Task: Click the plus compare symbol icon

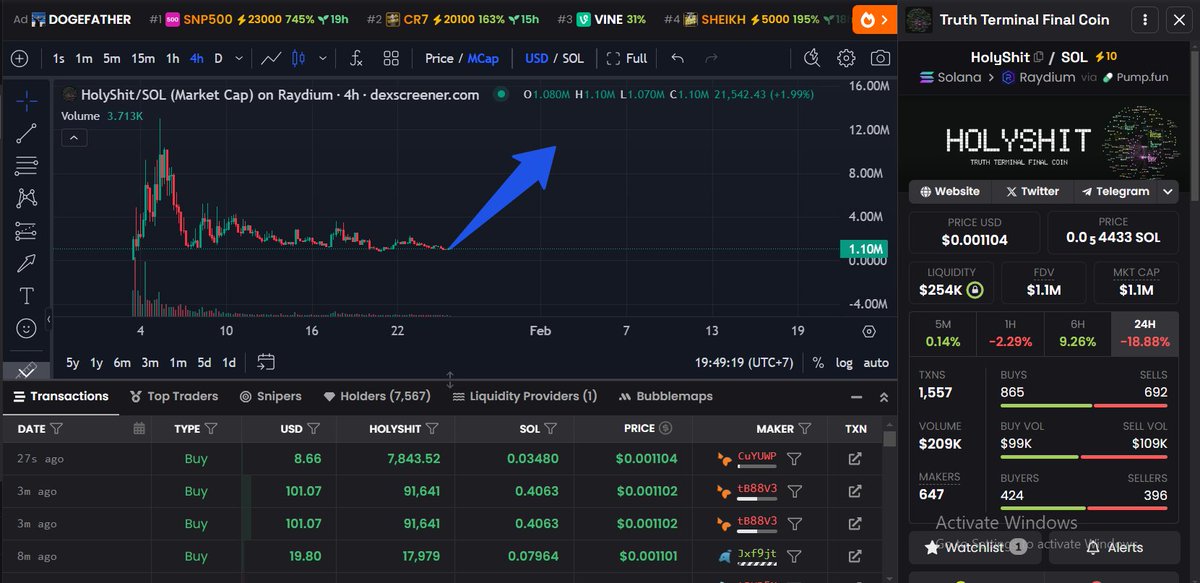Action: pyautogui.click(x=20, y=58)
